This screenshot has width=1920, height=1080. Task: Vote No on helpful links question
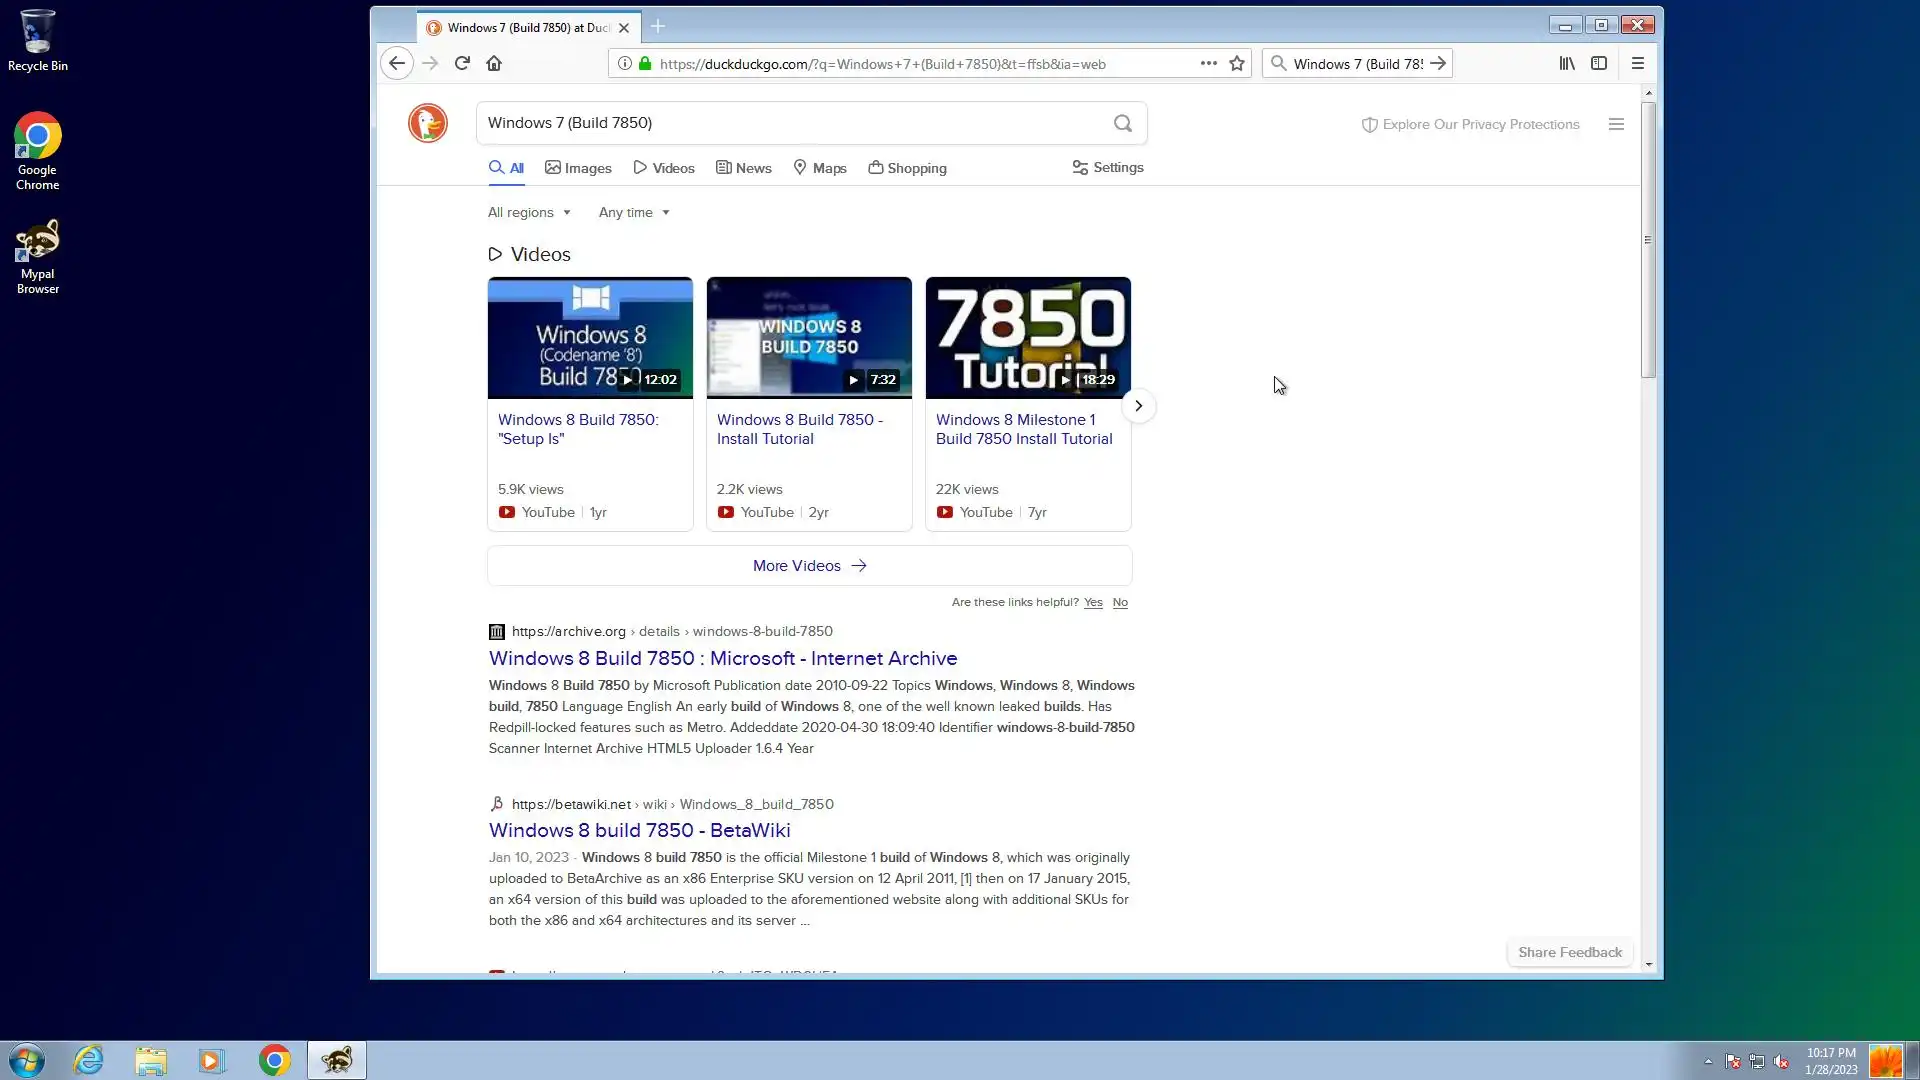click(1120, 602)
